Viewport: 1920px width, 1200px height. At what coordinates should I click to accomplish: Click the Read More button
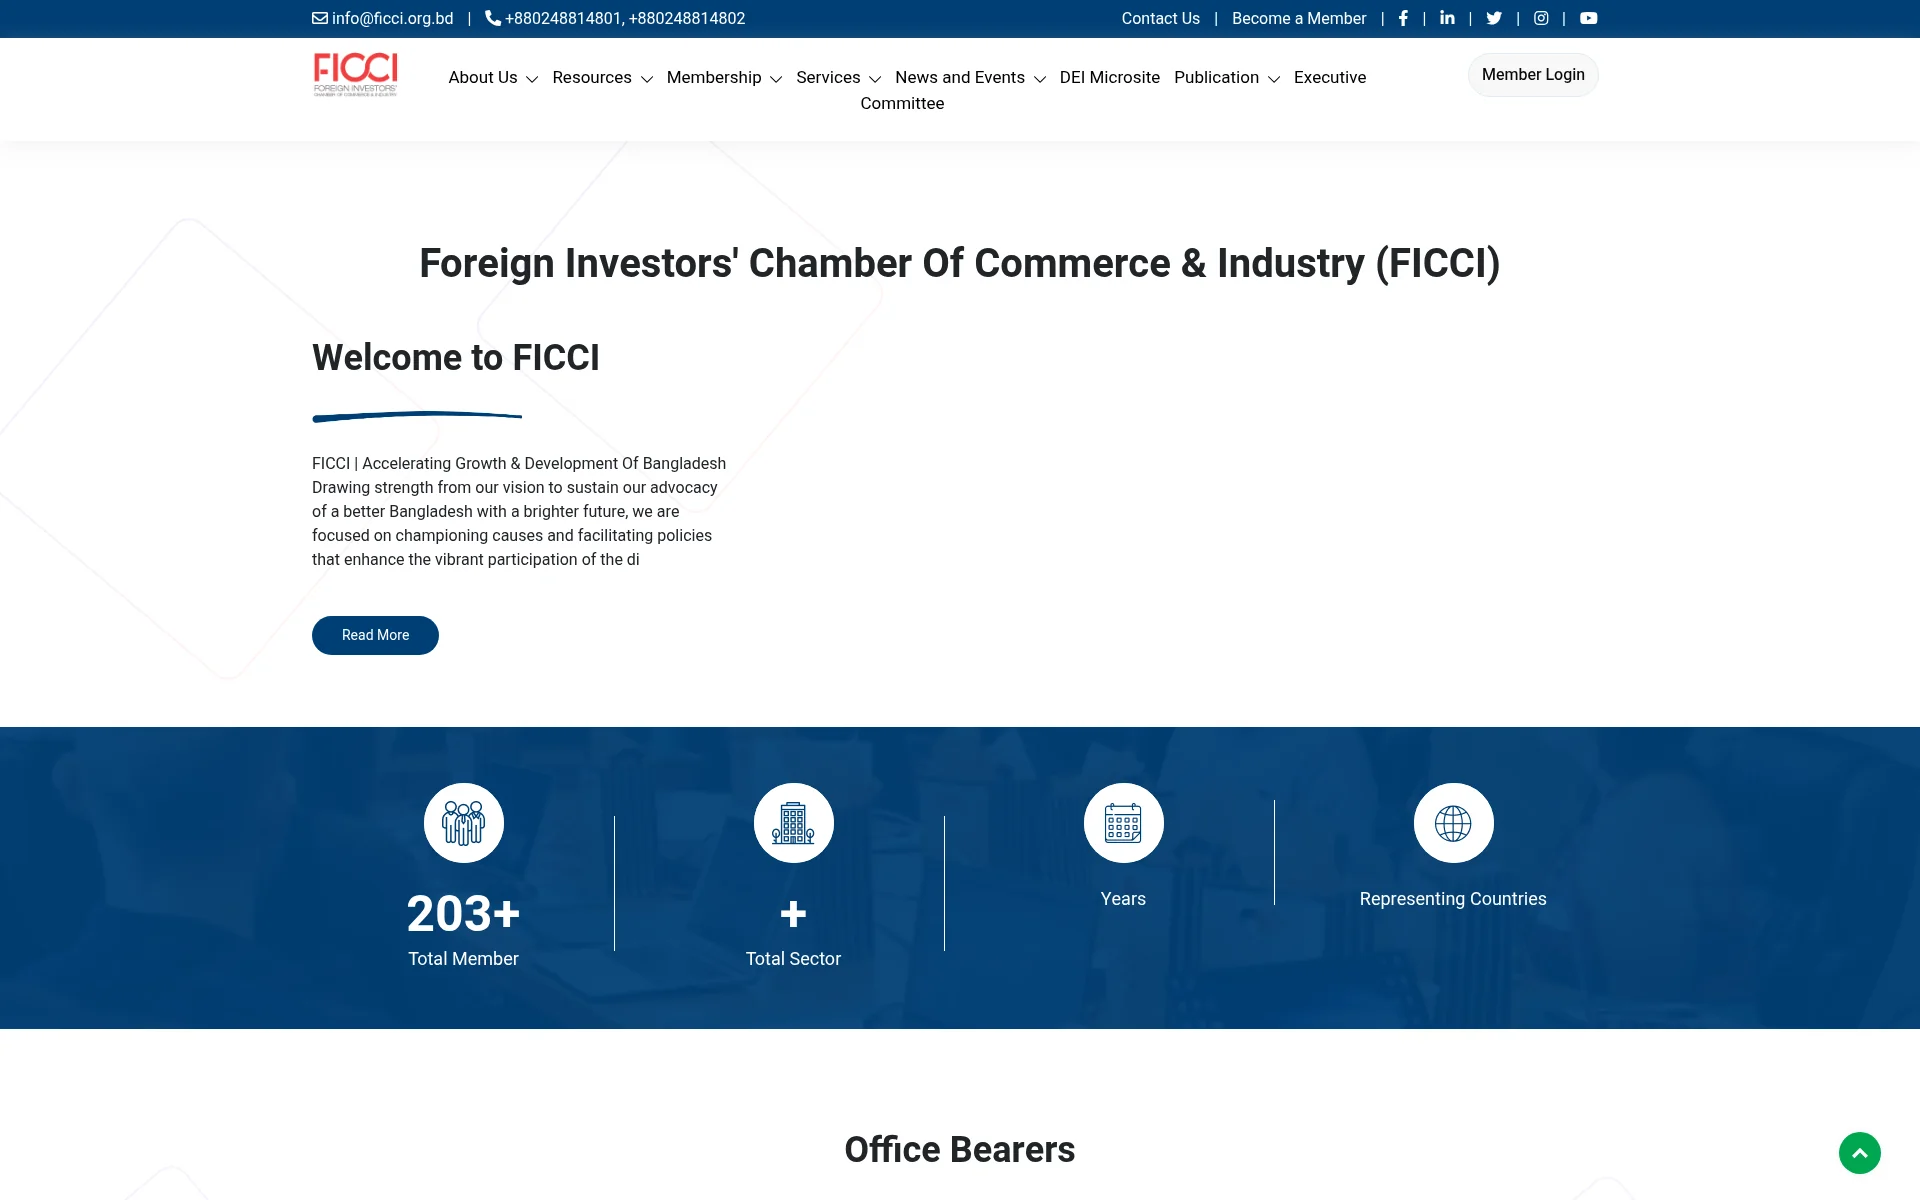[375, 635]
